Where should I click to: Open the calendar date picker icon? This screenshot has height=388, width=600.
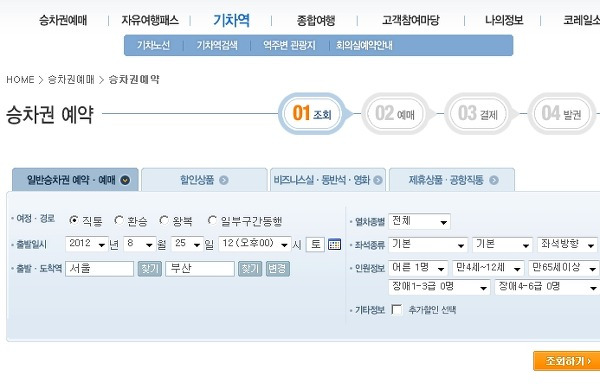click(x=334, y=244)
